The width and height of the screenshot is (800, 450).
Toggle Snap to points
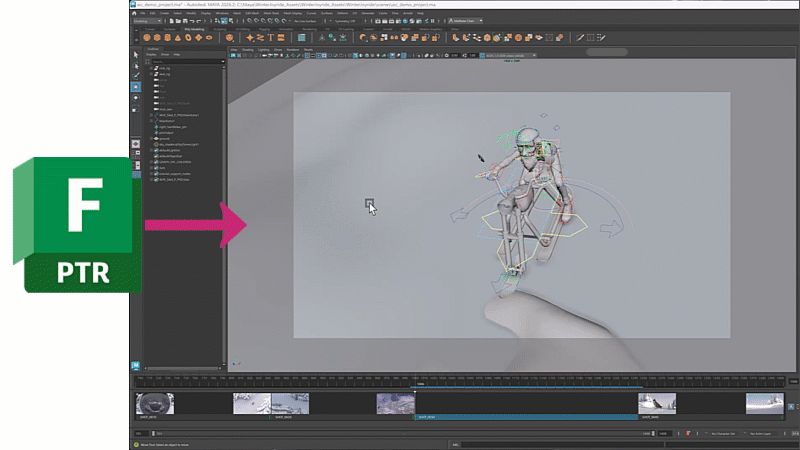tap(263, 21)
